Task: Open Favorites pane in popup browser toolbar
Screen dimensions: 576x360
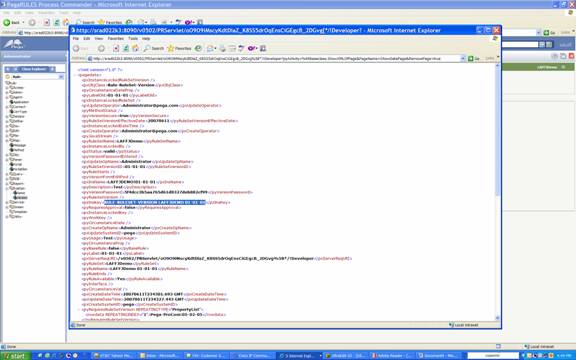Action: pos(179,48)
